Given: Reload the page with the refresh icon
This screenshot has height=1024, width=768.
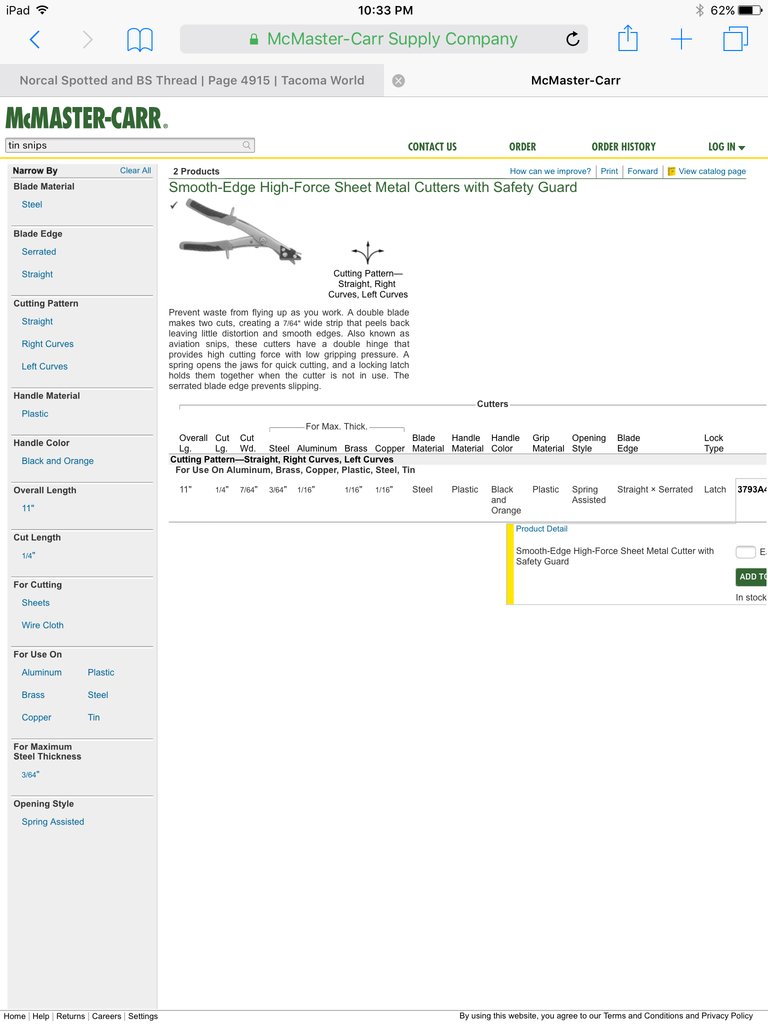Looking at the screenshot, I should point(573,39).
